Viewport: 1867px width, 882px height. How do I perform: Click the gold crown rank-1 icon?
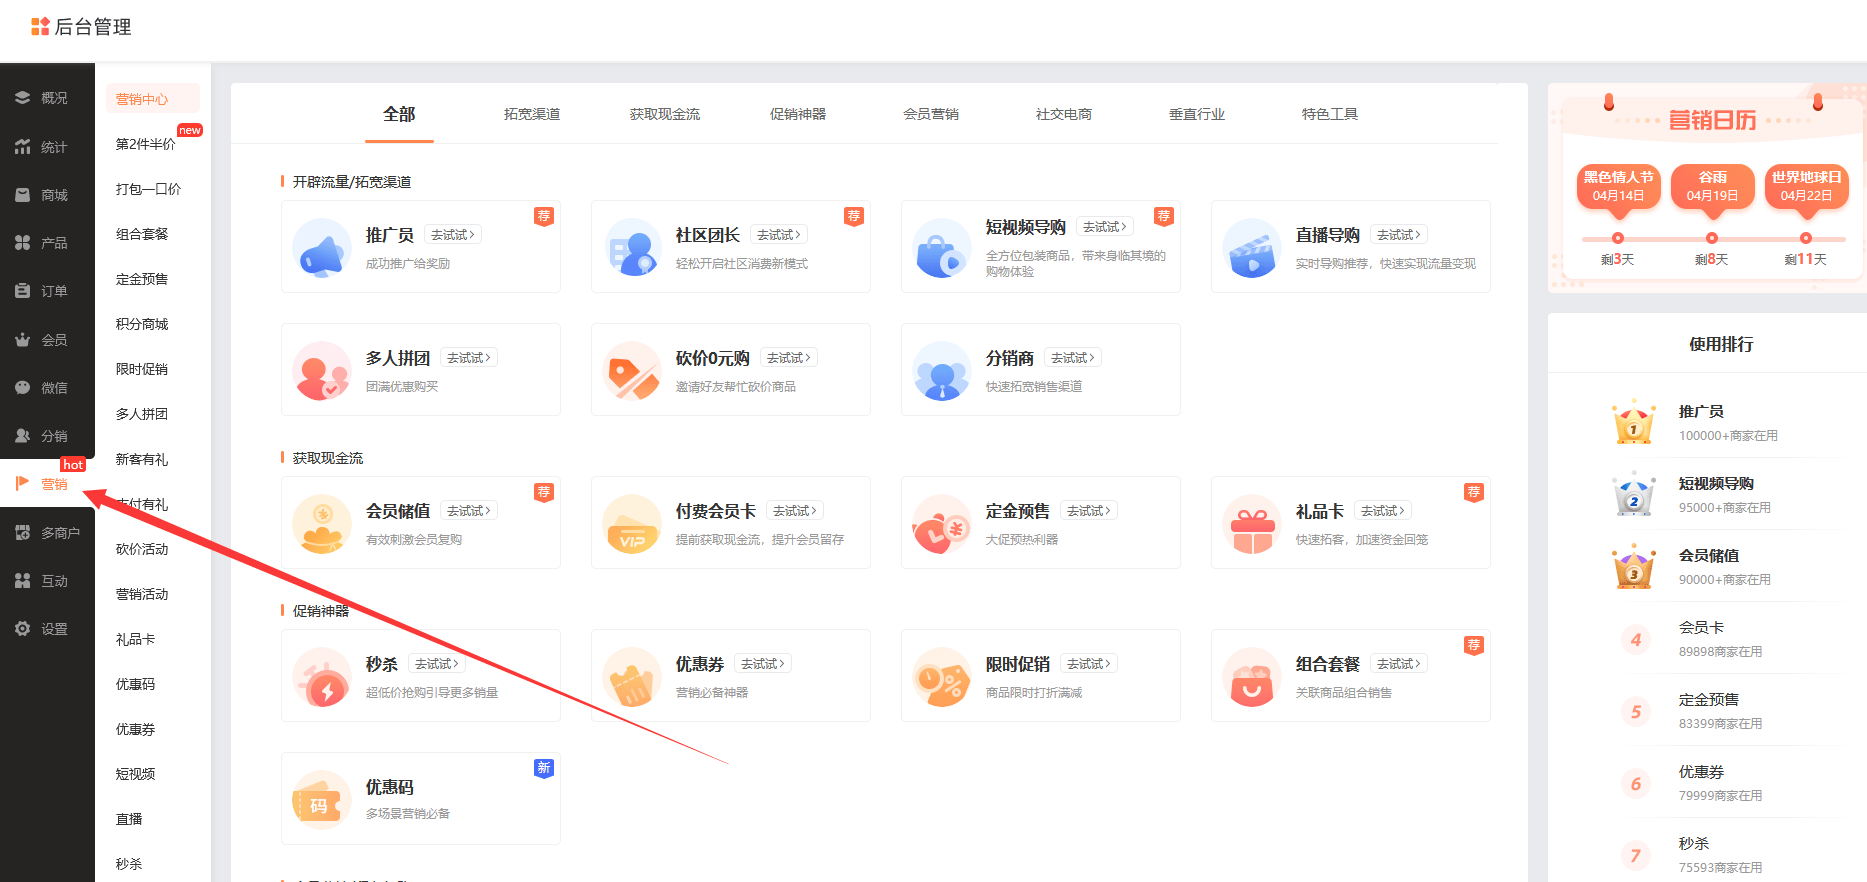pyautogui.click(x=1634, y=422)
